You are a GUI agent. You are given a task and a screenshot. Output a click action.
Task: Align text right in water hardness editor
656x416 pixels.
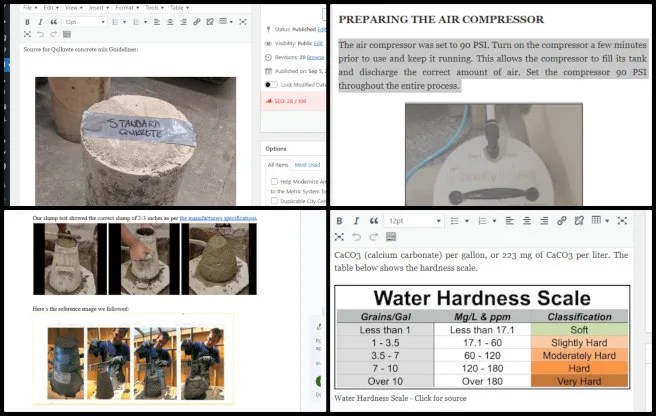point(544,221)
